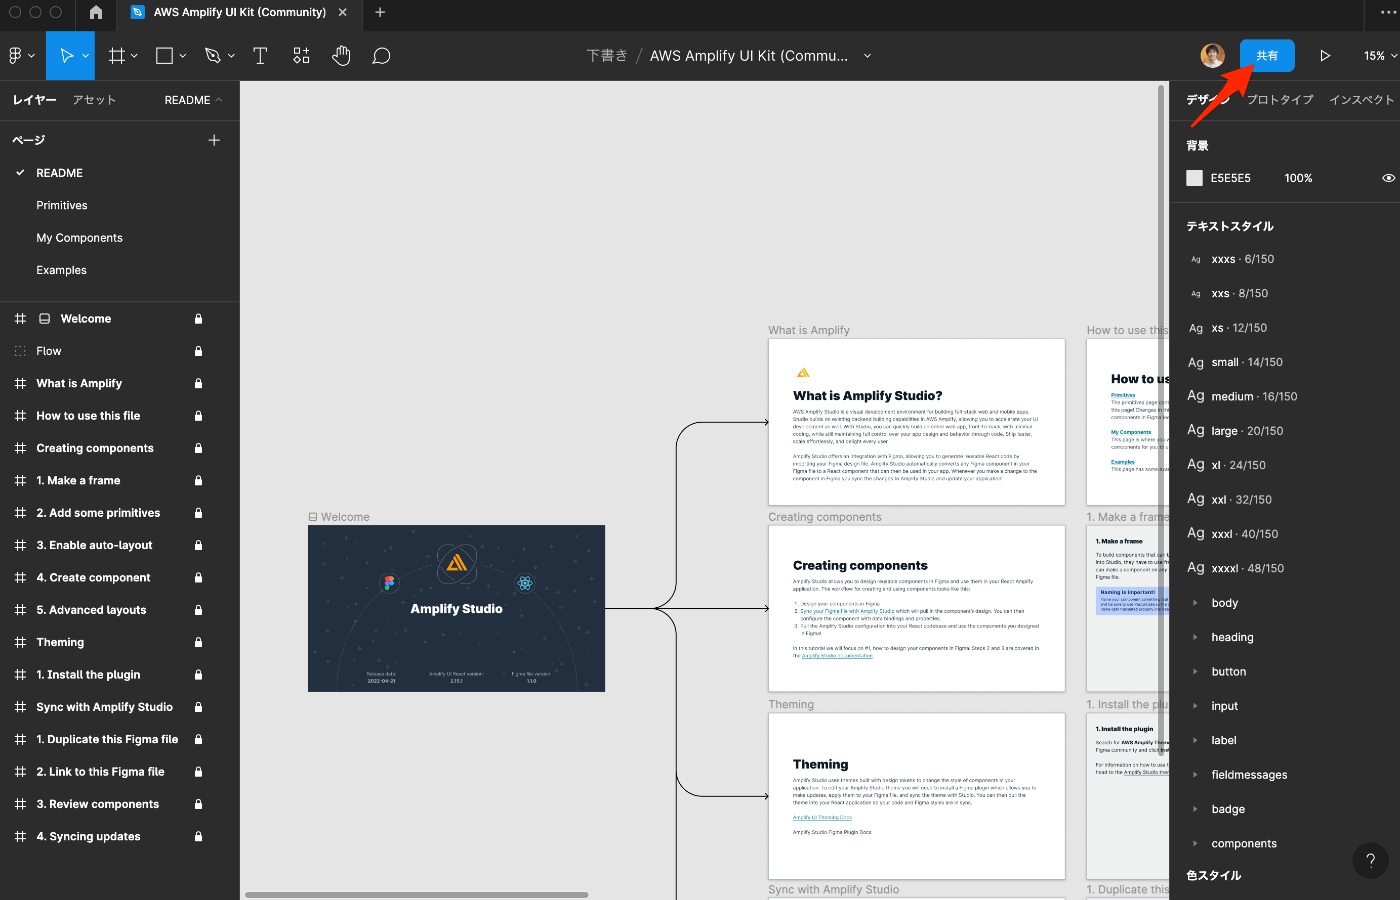This screenshot has height=900, width=1400.
Task: Expand the components style group
Action: click(1195, 843)
